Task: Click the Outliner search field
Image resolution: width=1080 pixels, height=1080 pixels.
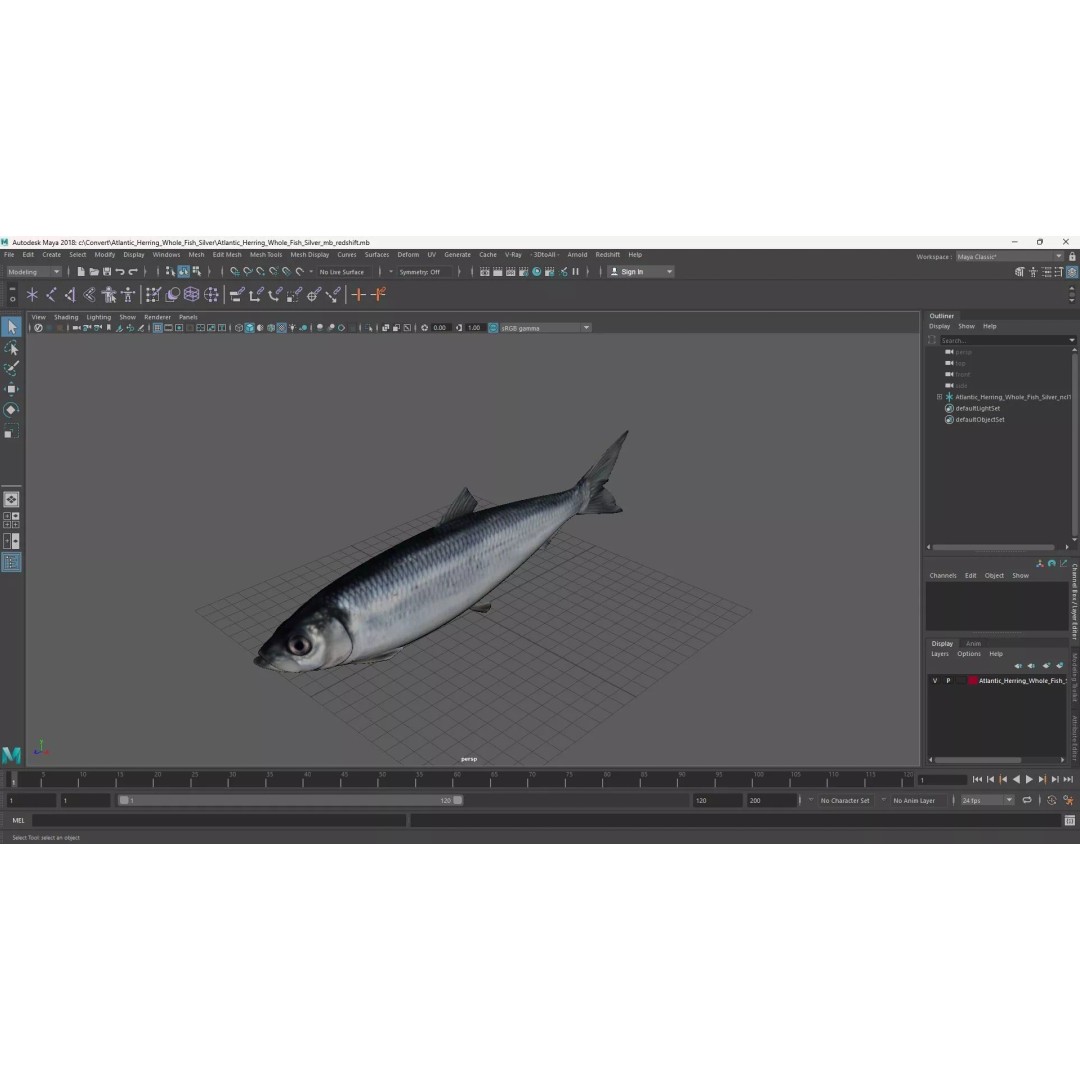Action: 1008,340
